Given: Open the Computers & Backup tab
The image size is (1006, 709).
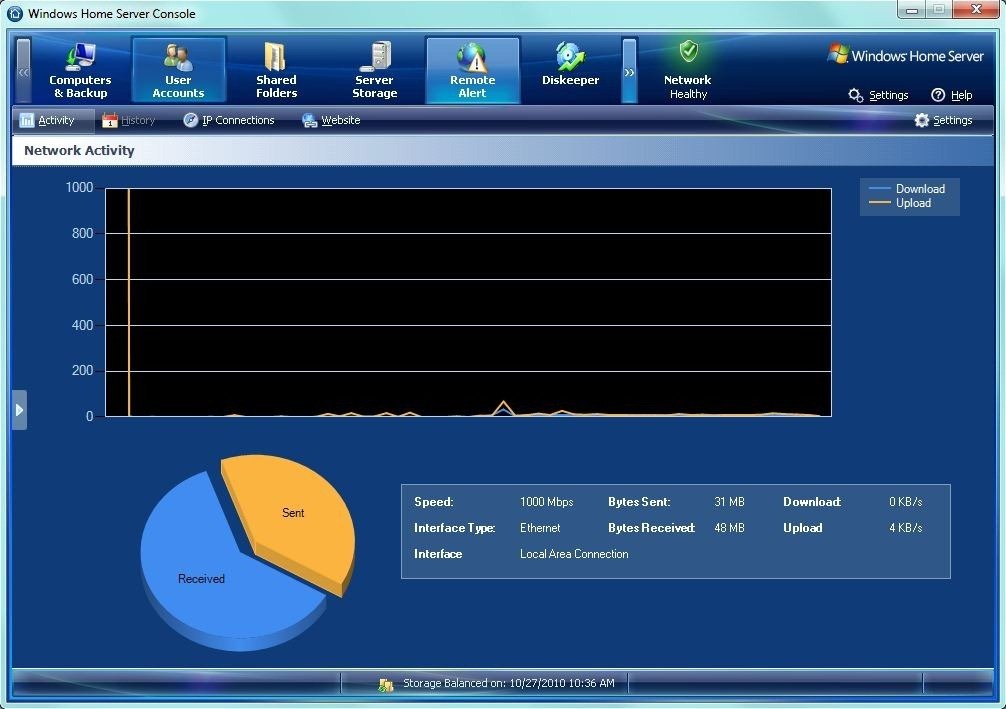Looking at the screenshot, I should 80,69.
